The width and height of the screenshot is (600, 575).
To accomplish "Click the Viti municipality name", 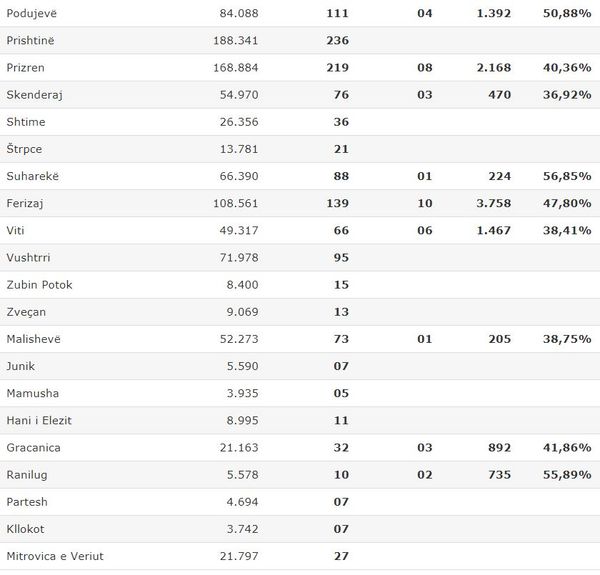I will pos(15,231).
